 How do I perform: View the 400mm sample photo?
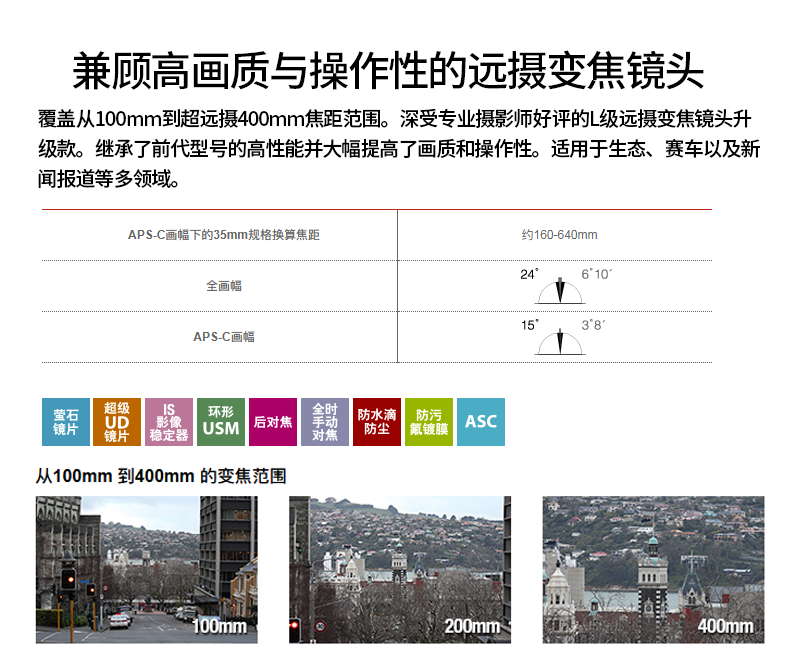pyautogui.click(x=653, y=569)
